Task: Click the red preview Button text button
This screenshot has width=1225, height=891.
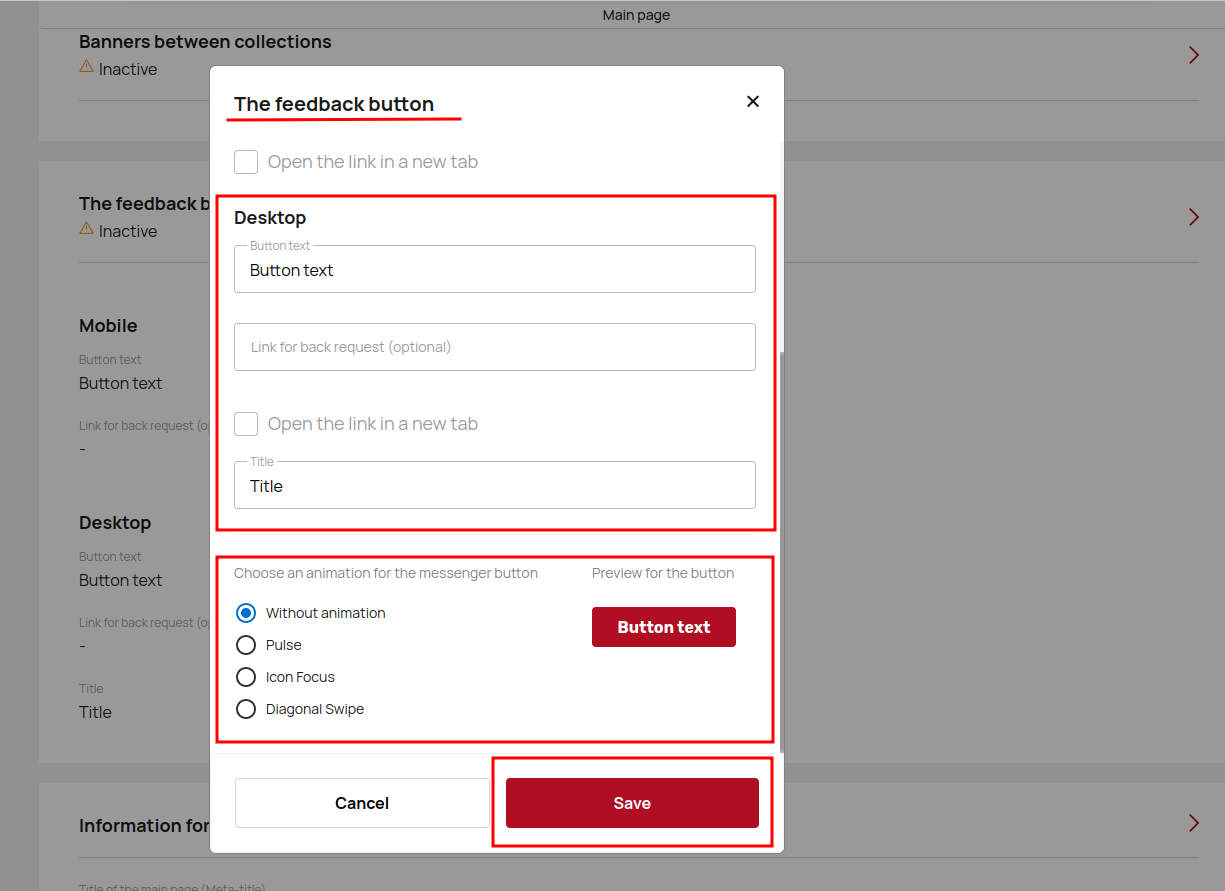Action: coord(663,627)
